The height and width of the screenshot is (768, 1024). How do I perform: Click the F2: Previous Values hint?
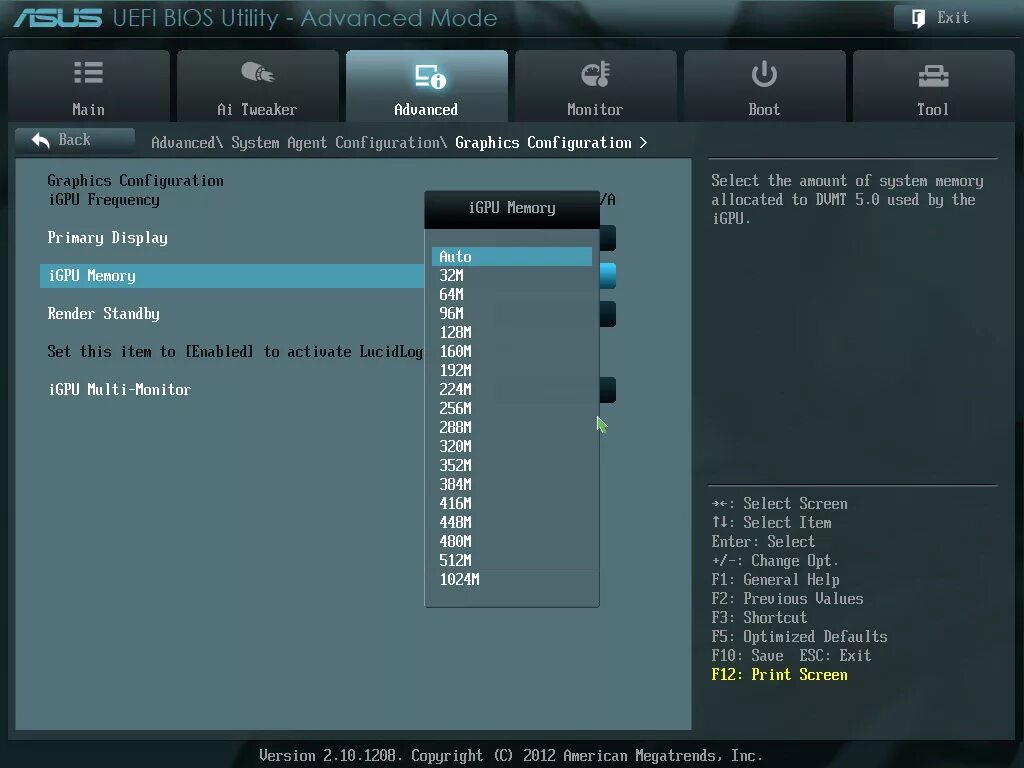(787, 599)
